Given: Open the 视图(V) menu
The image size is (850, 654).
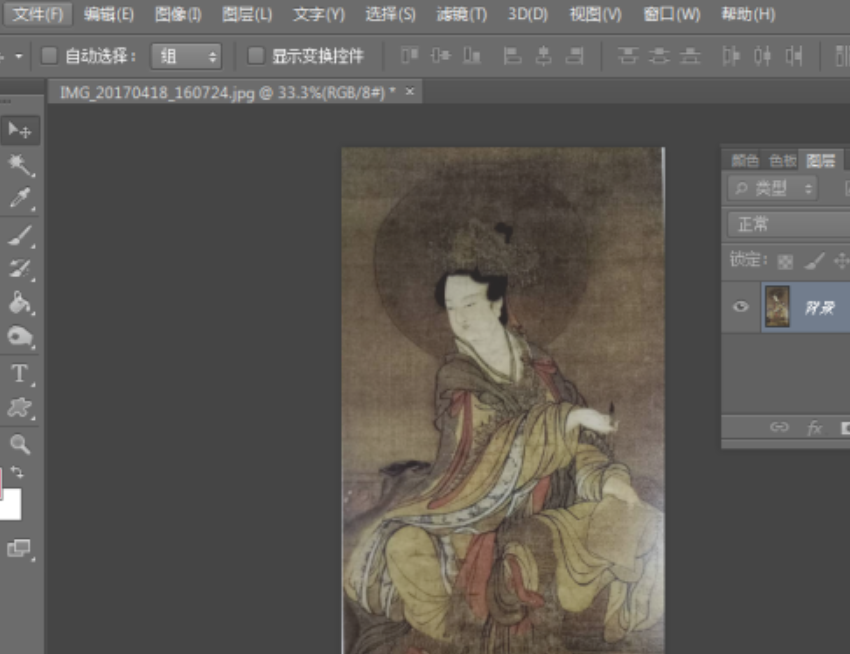Looking at the screenshot, I should click(595, 14).
